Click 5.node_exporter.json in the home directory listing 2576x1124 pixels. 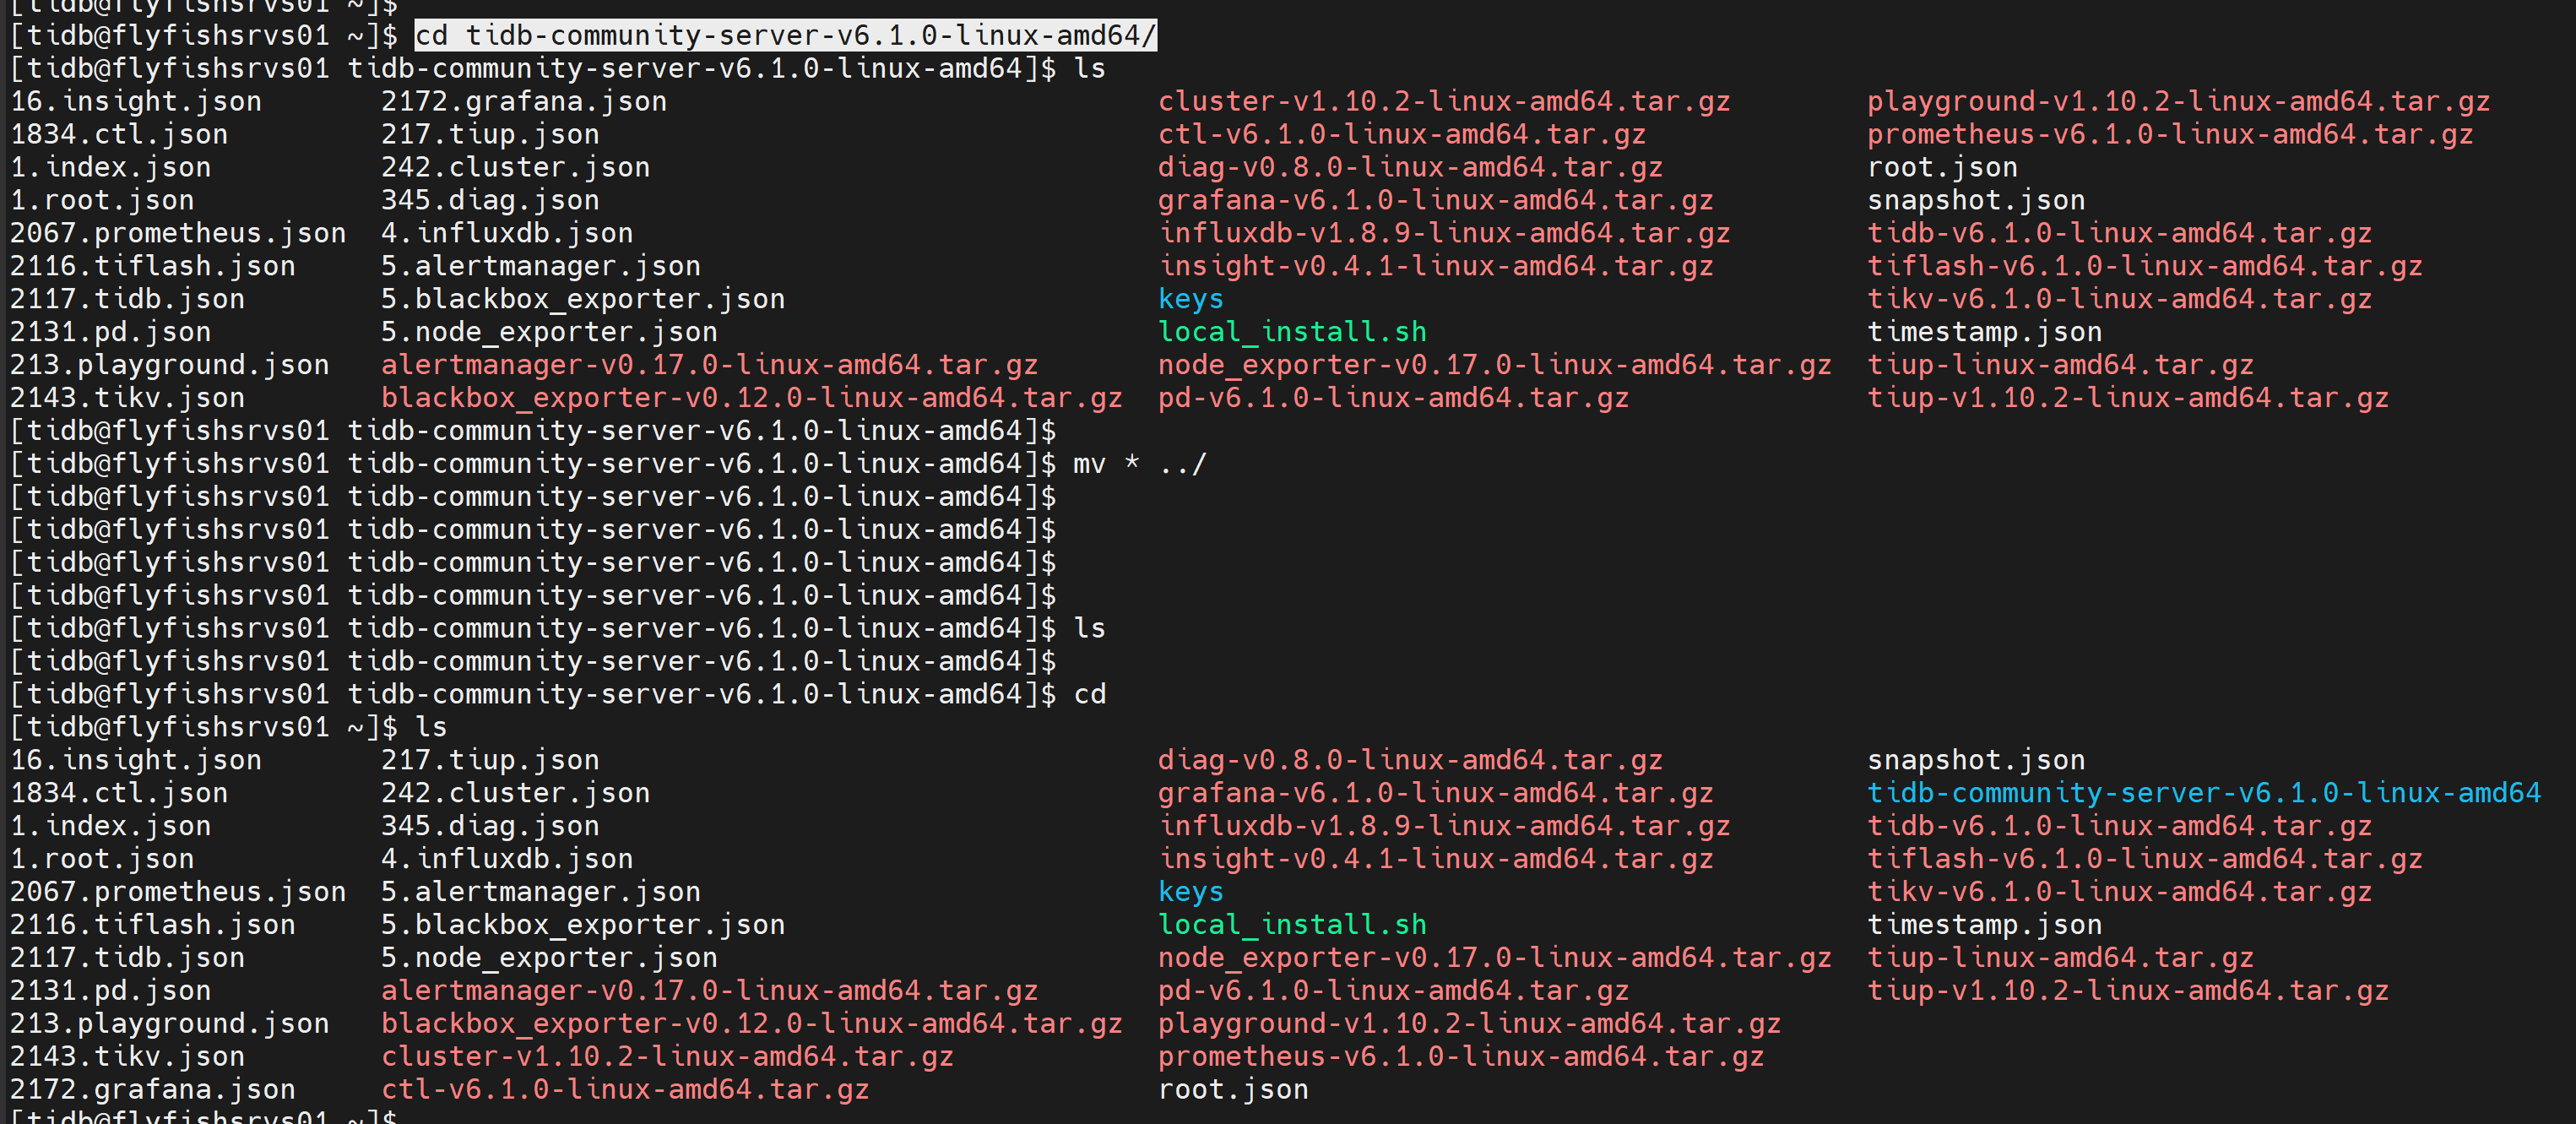[549, 958]
